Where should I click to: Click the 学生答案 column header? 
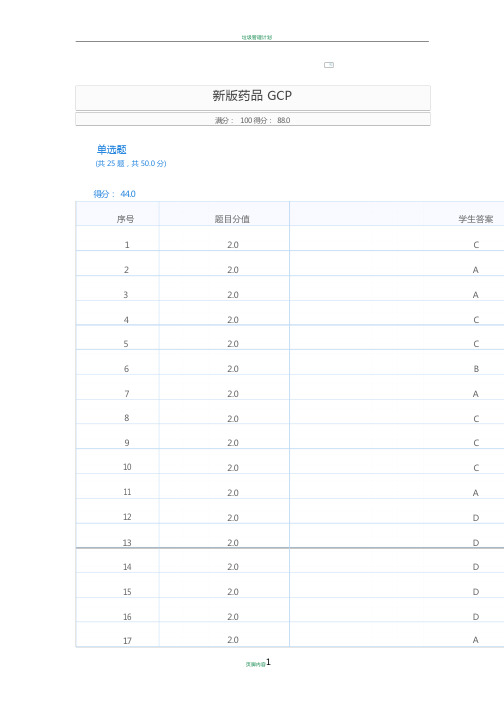pyautogui.click(x=476, y=219)
